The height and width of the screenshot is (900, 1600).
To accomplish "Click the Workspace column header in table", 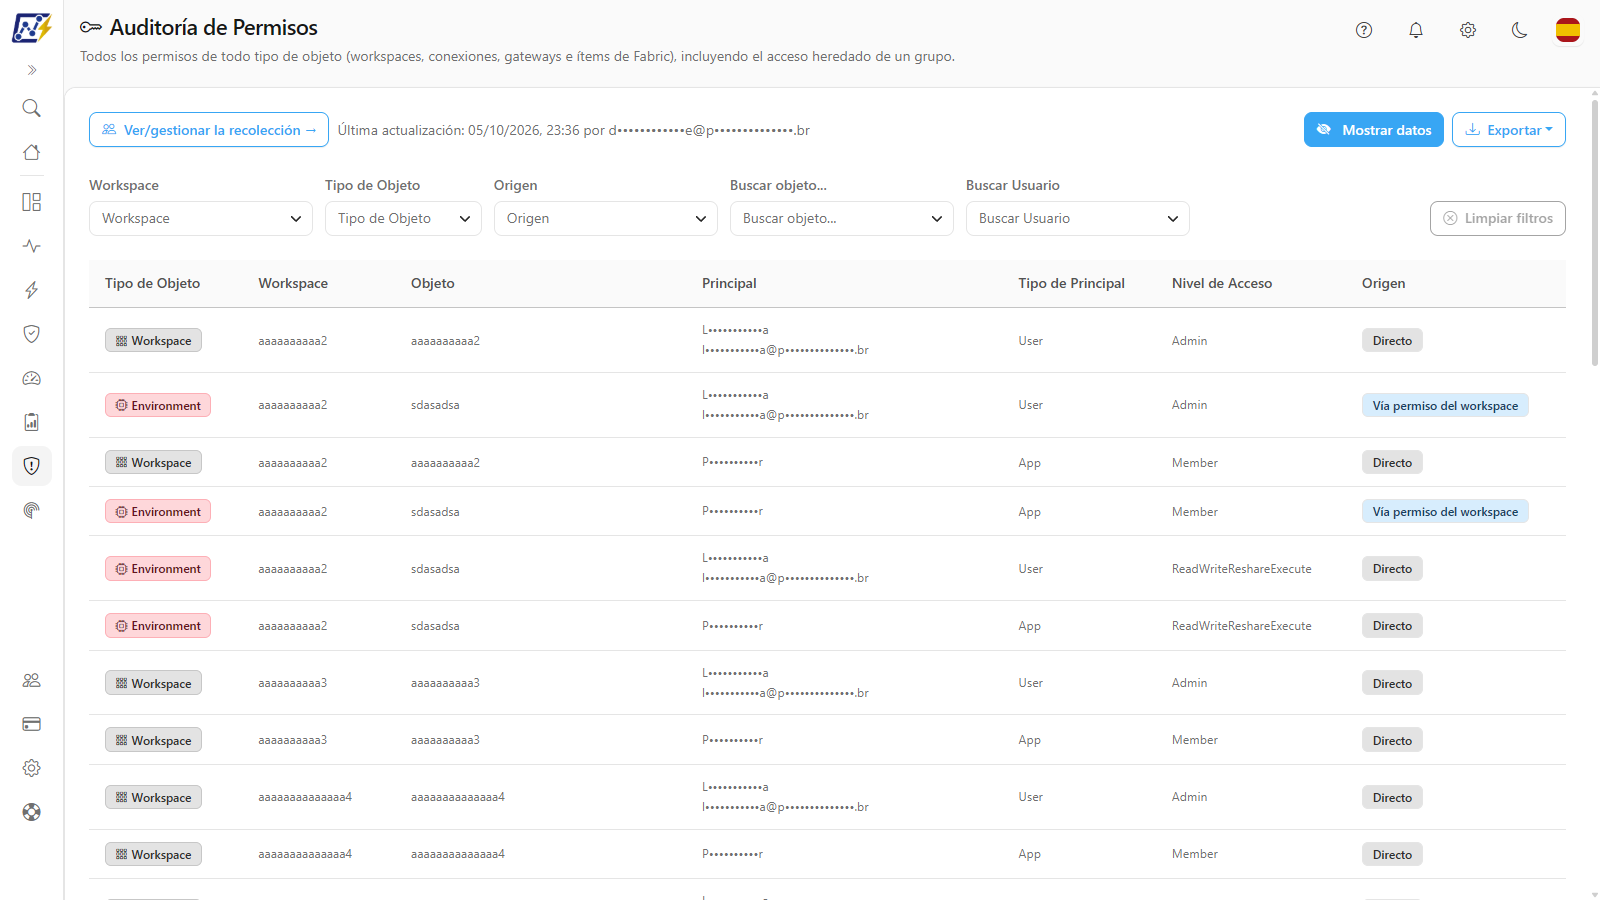I will [293, 284].
